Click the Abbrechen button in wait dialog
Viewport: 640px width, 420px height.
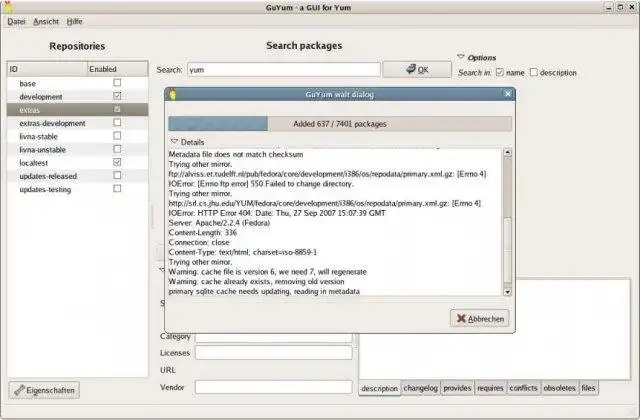480,318
